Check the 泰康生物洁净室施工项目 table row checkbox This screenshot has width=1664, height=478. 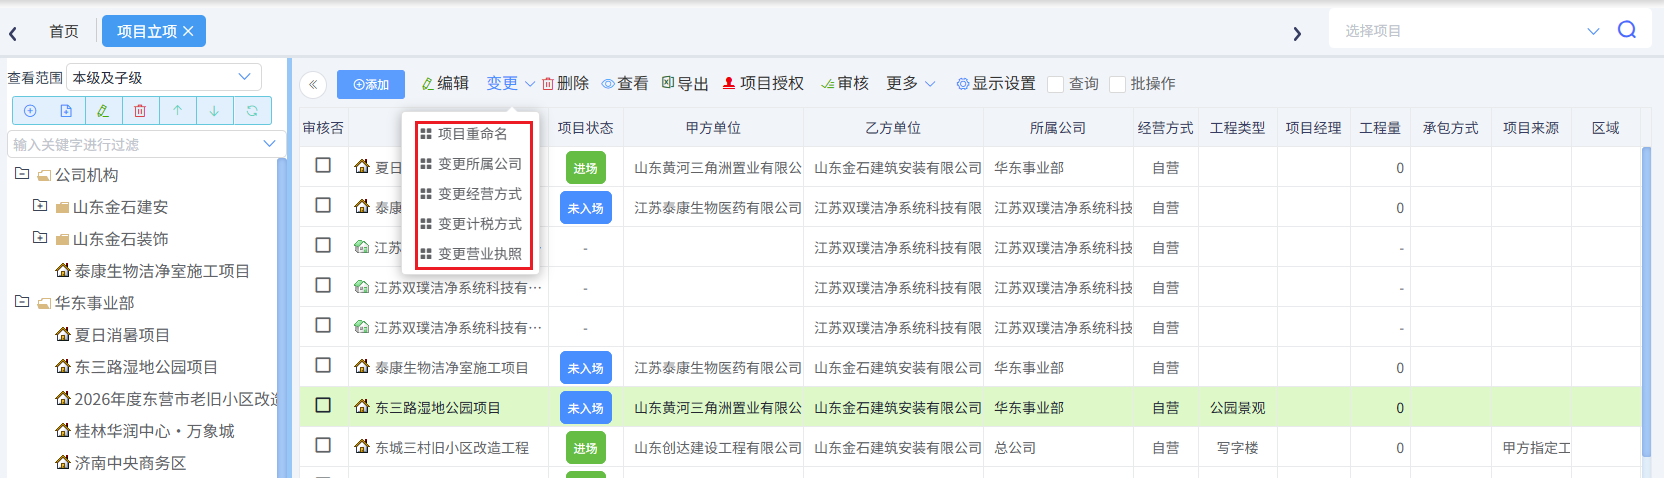(x=323, y=365)
